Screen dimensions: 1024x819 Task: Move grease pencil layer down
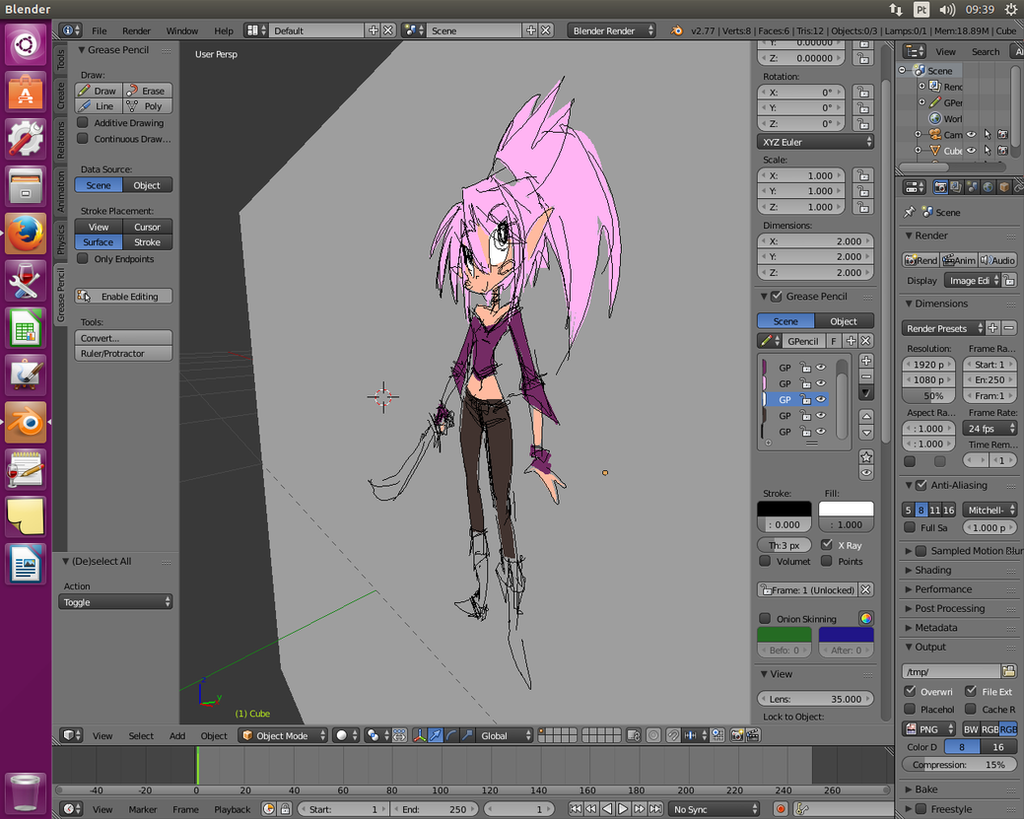pyautogui.click(x=866, y=432)
